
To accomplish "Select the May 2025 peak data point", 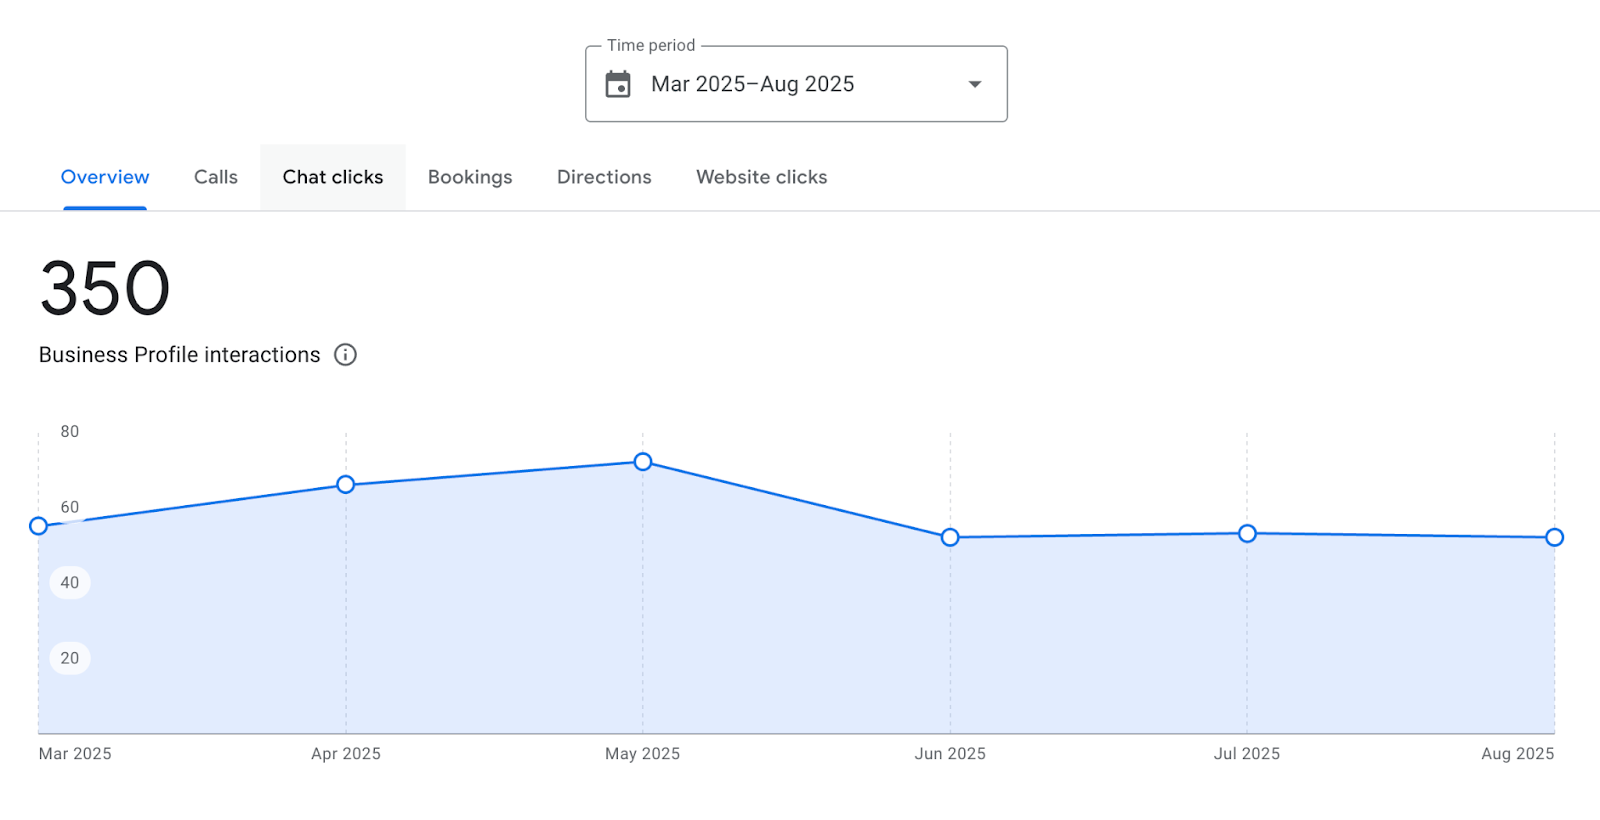I will 643,462.
